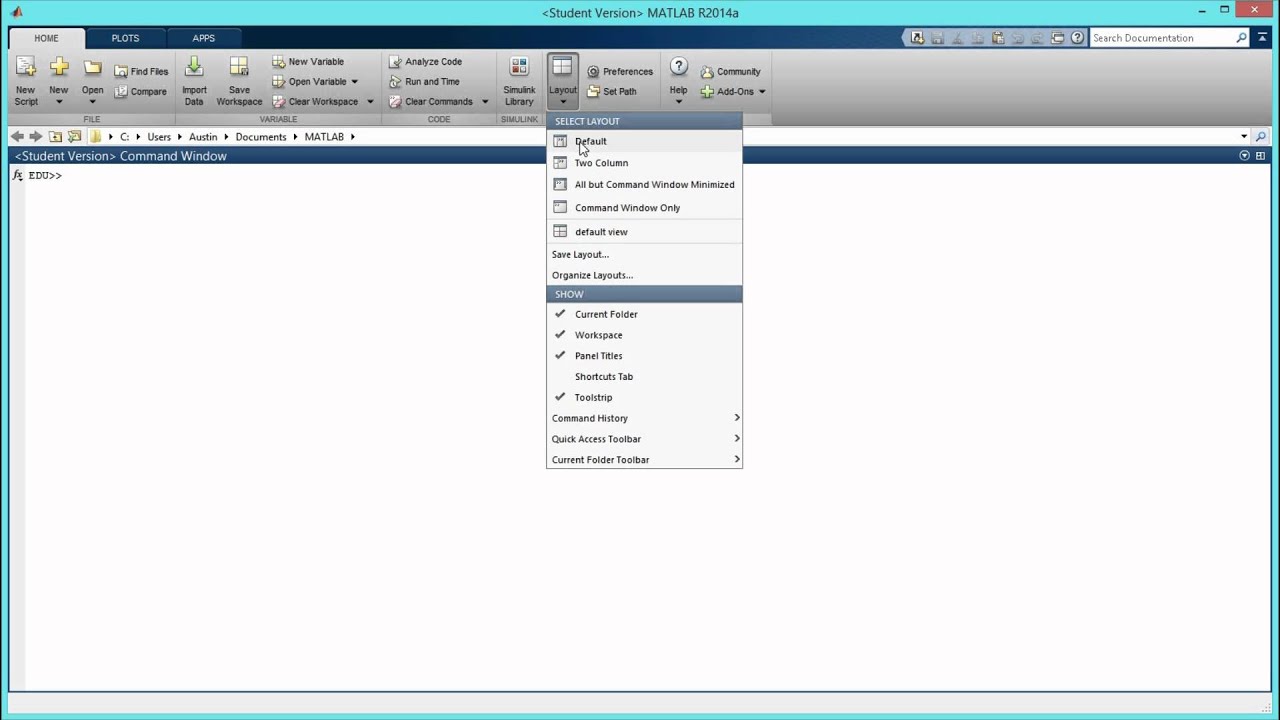Maximize the Command Window panel
Viewport: 1280px width, 720px height.
coord(1260,156)
